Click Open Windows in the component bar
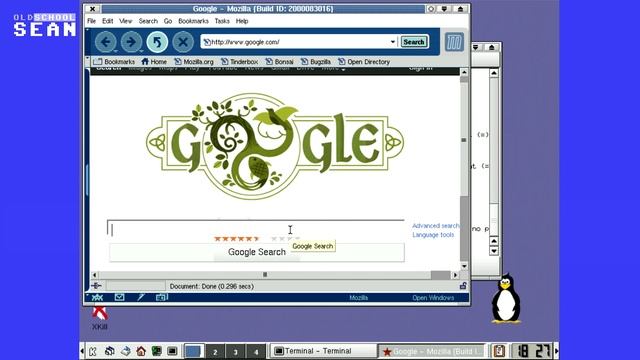Screen dimensions: 640x360 [x=433, y=298]
